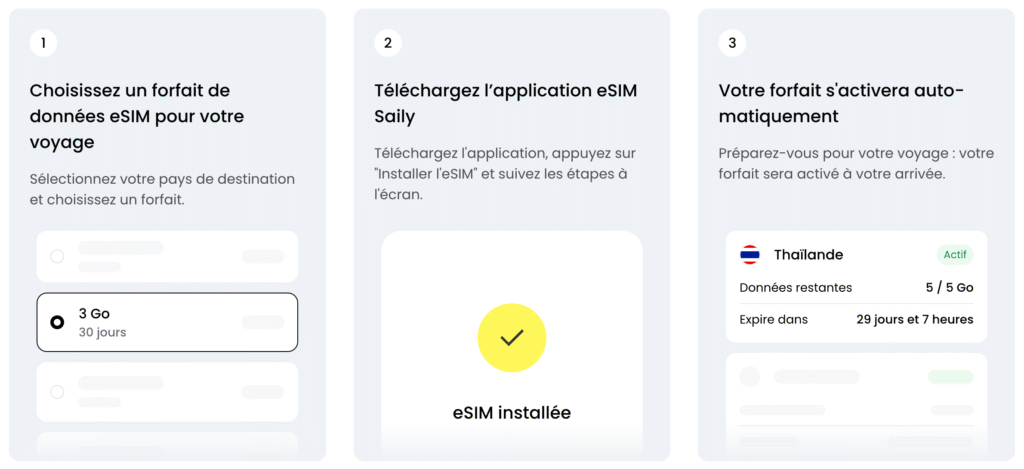Click the greyed placeholder avatar circle
Viewport: 1024px width, 469px height.
click(750, 377)
